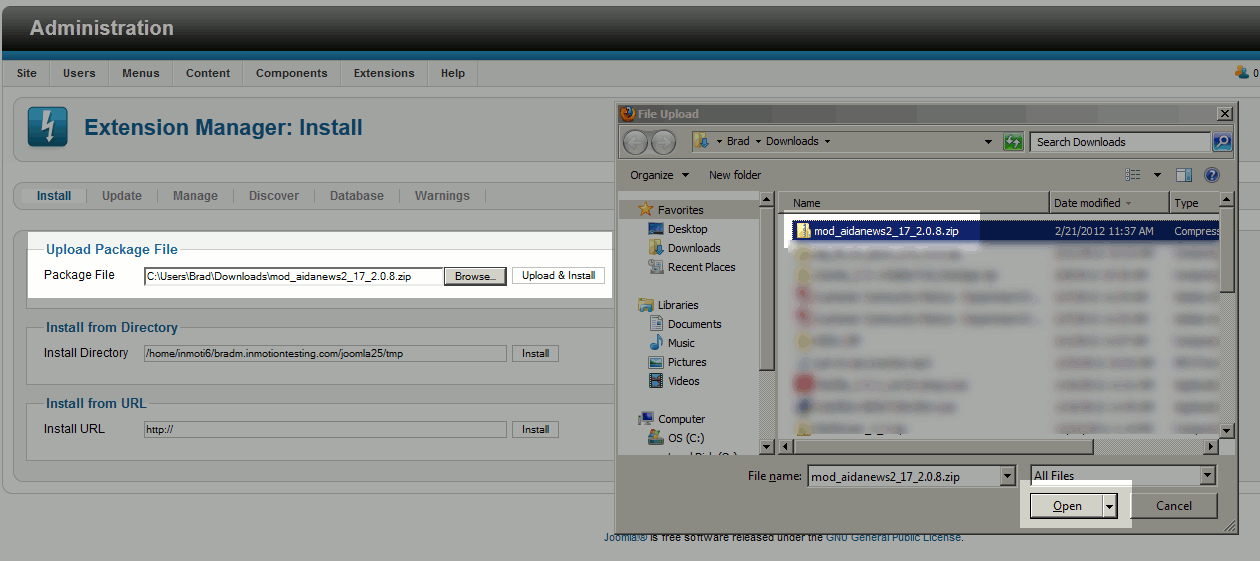The image size is (1260, 561).
Task: Click the Desktop icon in navigation pane
Action: click(656, 229)
